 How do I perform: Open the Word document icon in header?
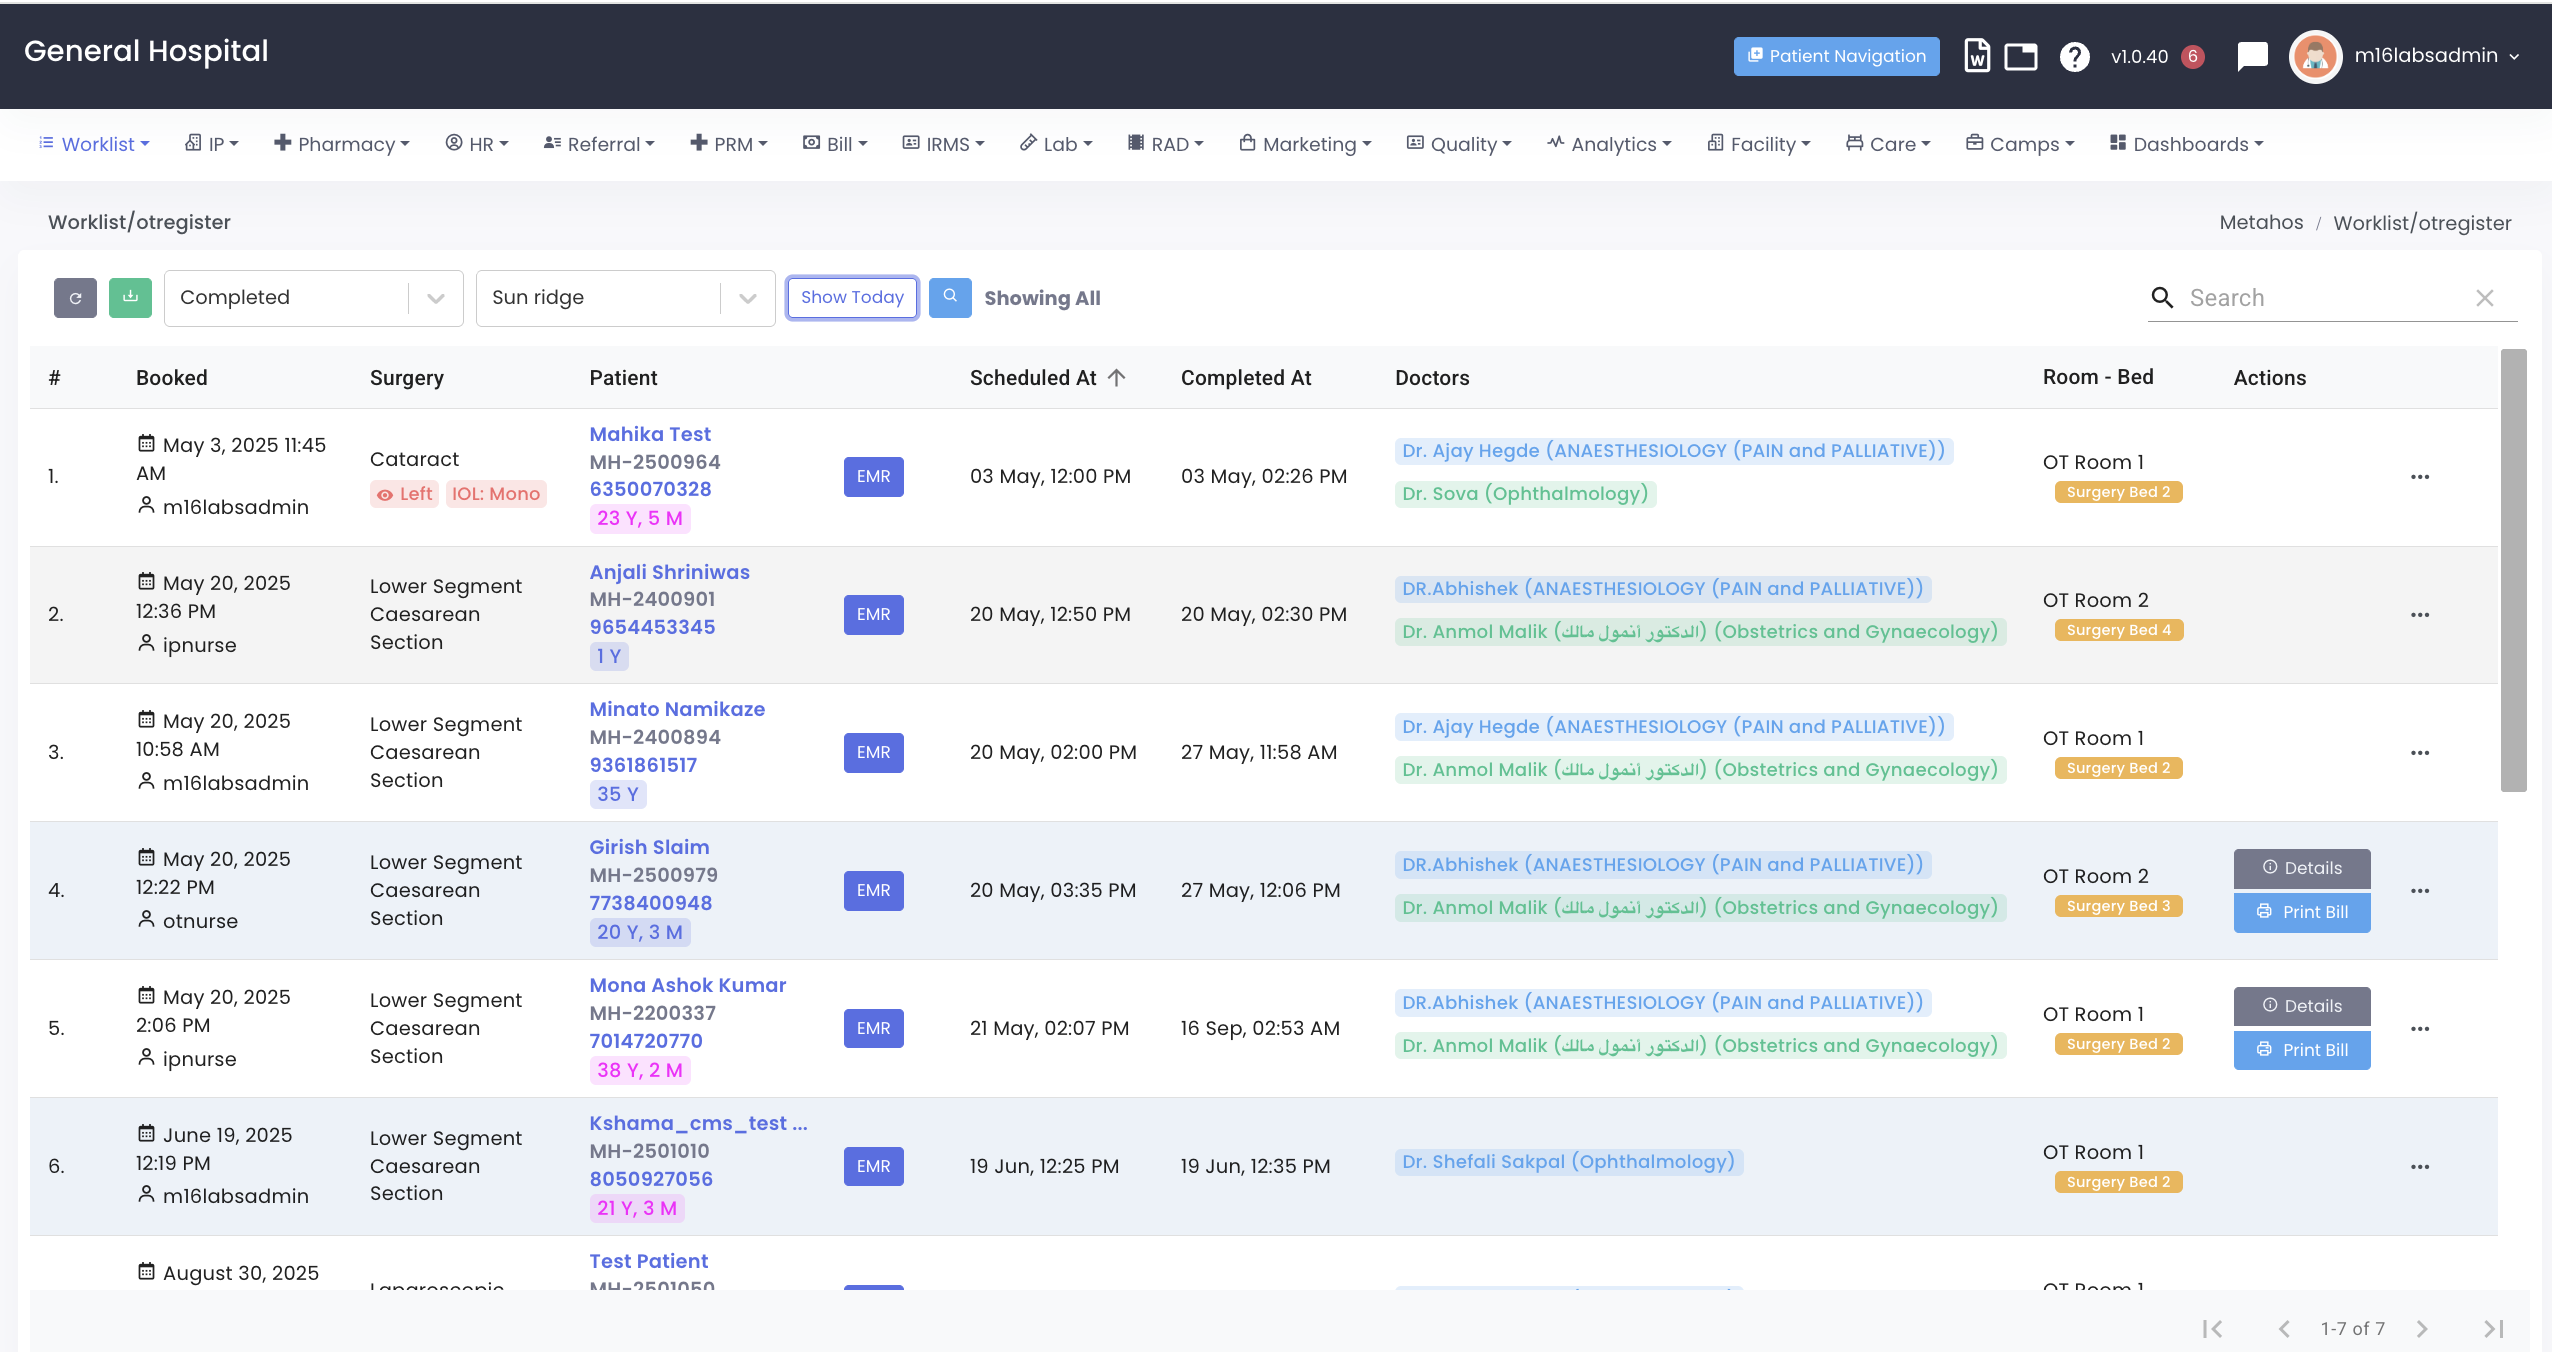pyautogui.click(x=1976, y=56)
